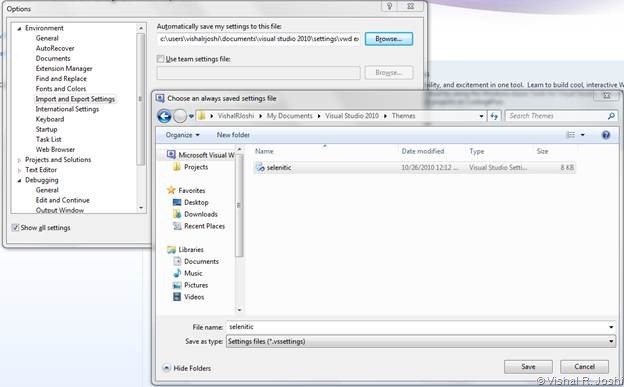The image size is (624, 387).
Task: Click the search magnifier in Search Themes
Action: pos(611,116)
